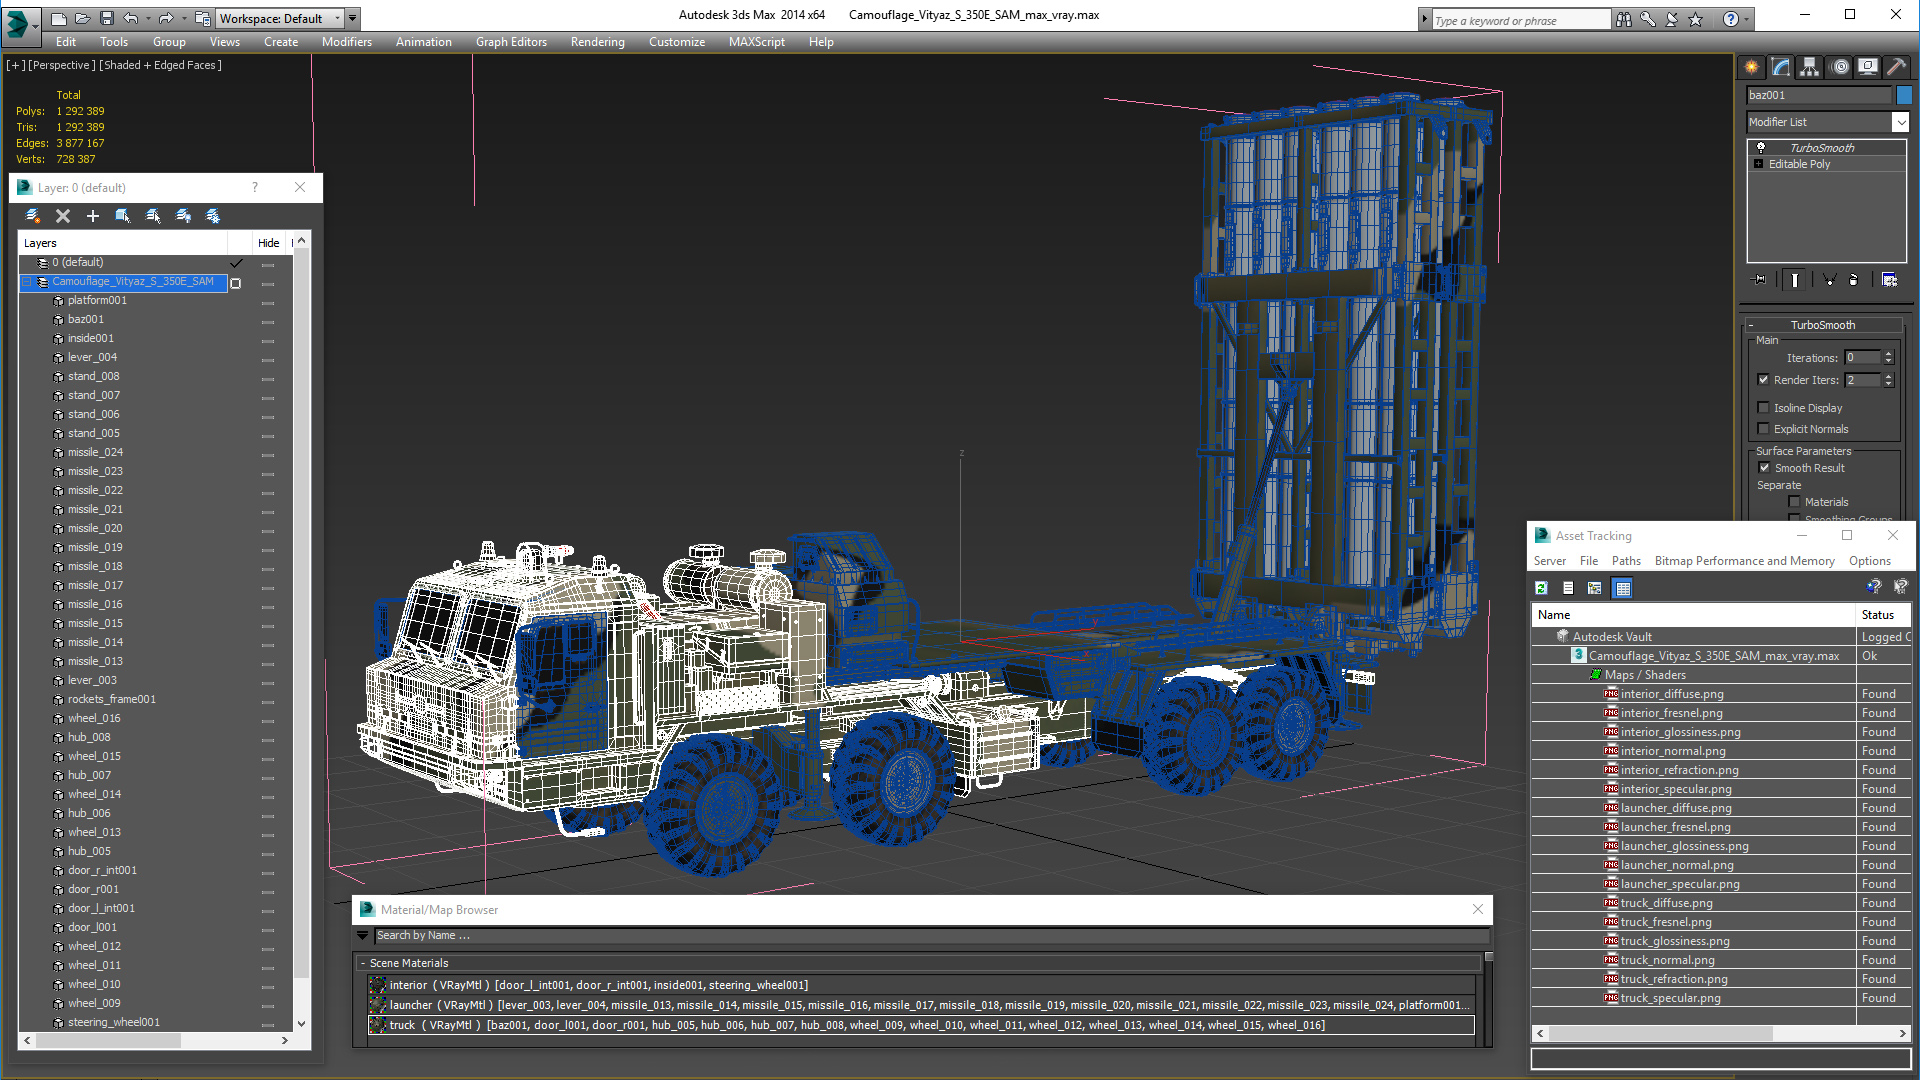Enable Explicit Normals checkbox
This screenshot has height=1080, width=1920.
pyautogui.click(x=1764, y=429)
